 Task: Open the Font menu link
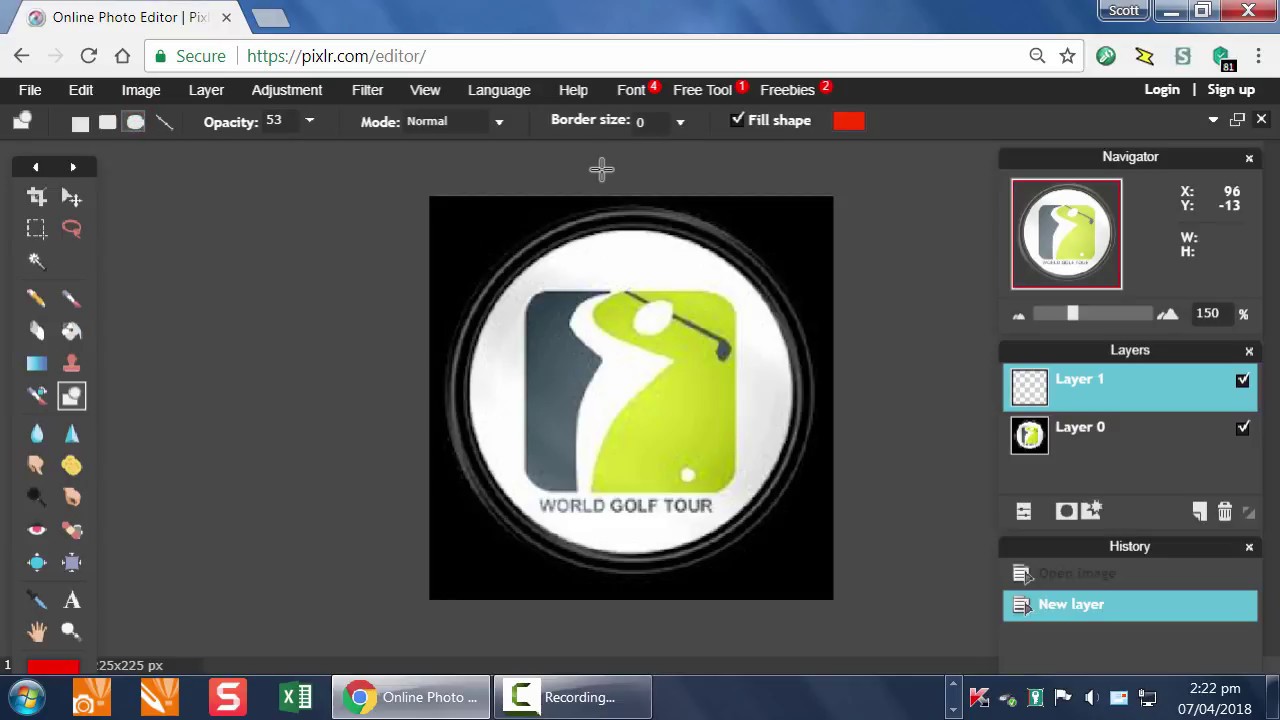click(x=631, y=90)
